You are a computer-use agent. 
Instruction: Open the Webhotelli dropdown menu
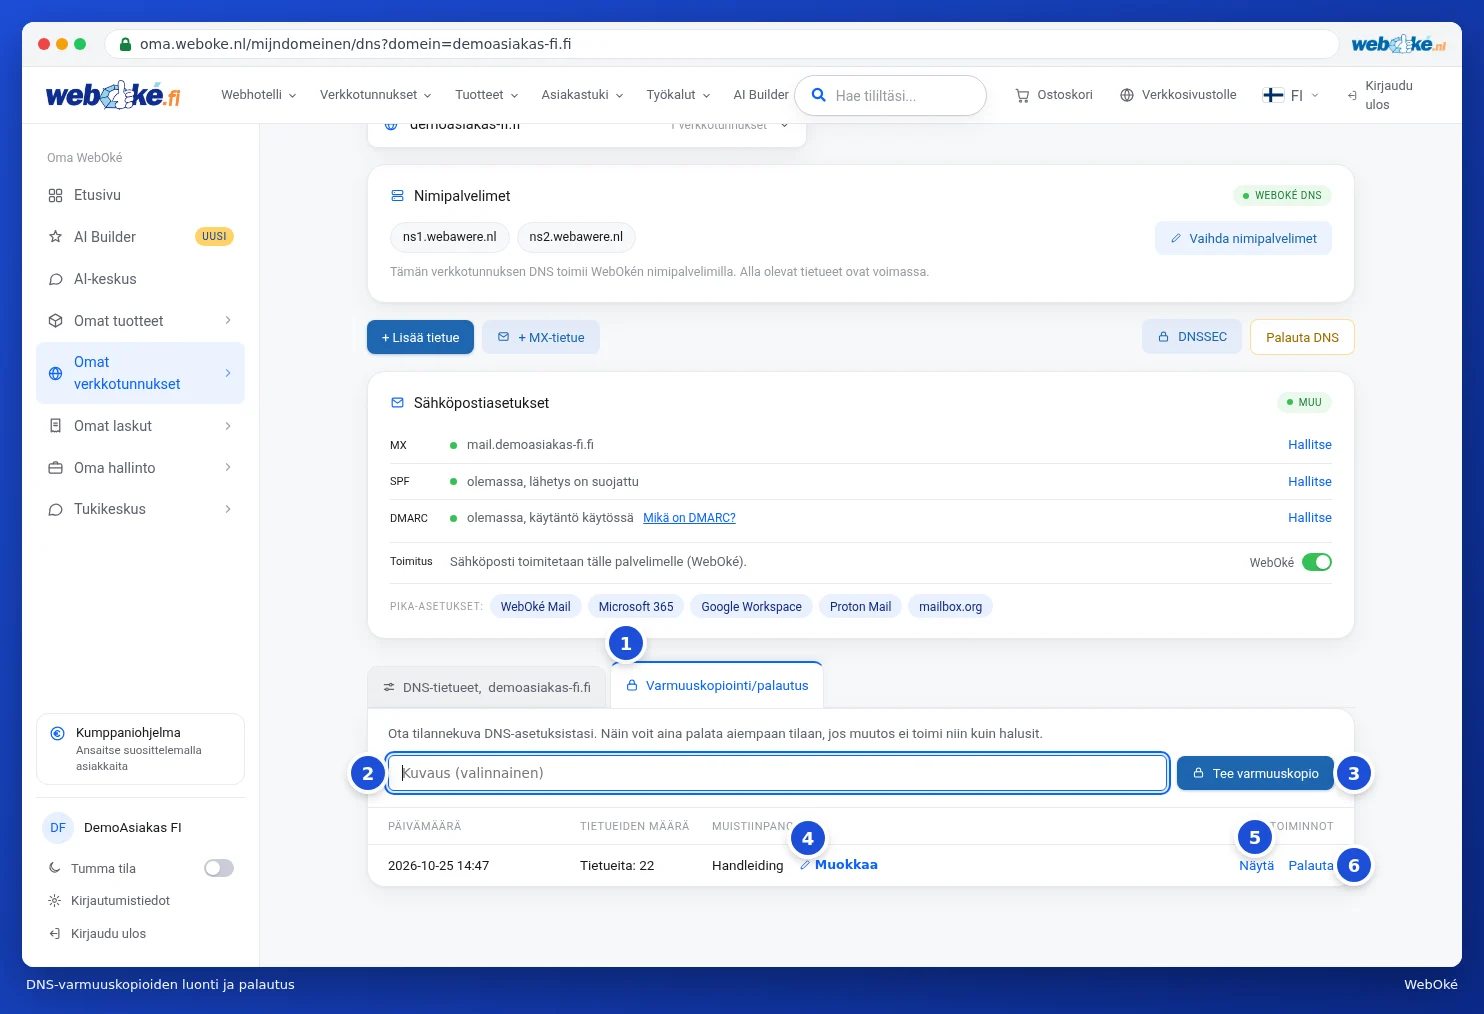click(259, 95)
